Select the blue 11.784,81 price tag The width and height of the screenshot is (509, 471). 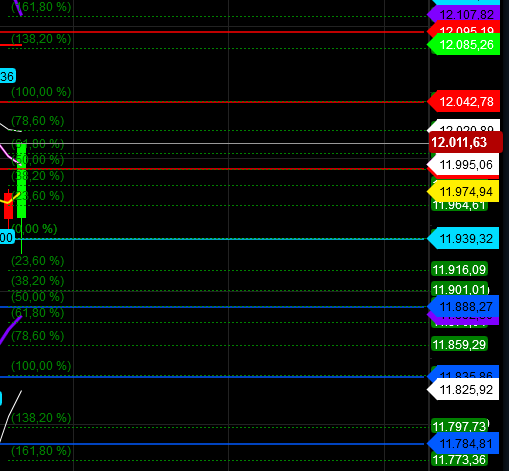coord(463,444)
